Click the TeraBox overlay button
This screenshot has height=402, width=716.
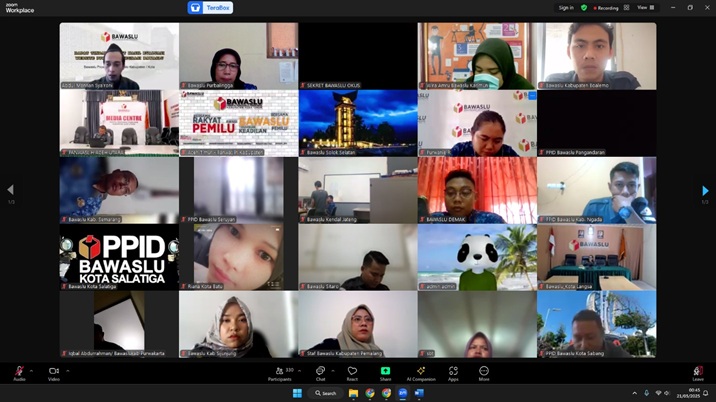pyautogui.click(x=210, y=7)
